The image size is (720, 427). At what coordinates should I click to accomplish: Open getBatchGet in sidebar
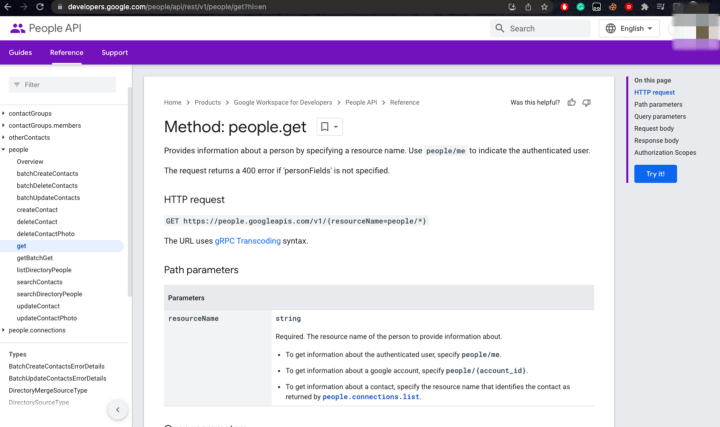click(34, 258)
